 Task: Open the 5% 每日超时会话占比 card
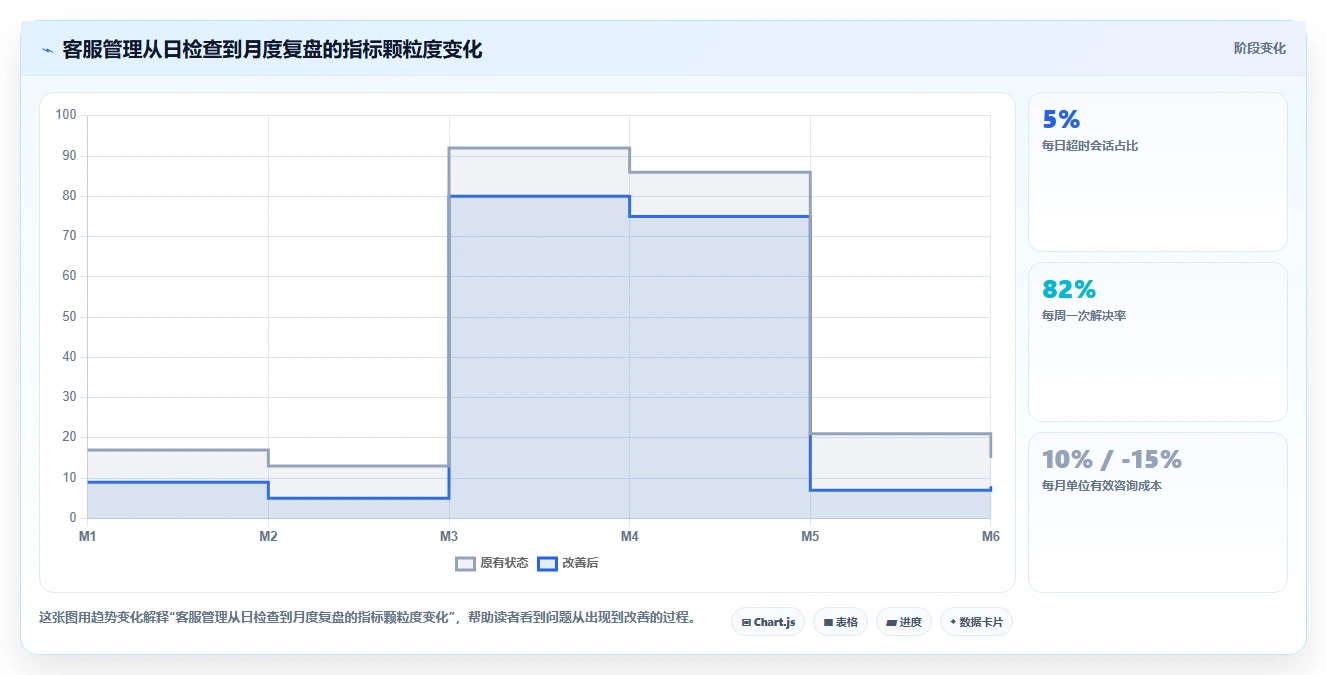pyautogui.click(x=1157, y=172)
